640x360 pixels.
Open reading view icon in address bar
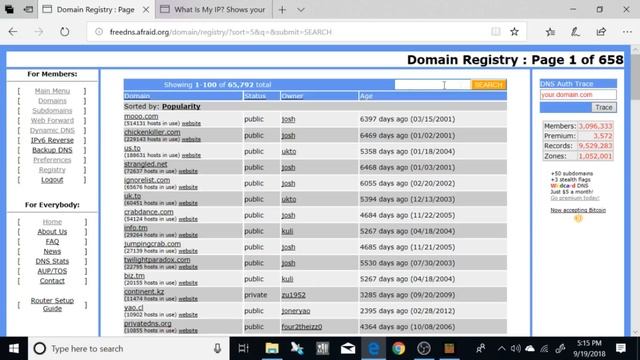point(496,32)
